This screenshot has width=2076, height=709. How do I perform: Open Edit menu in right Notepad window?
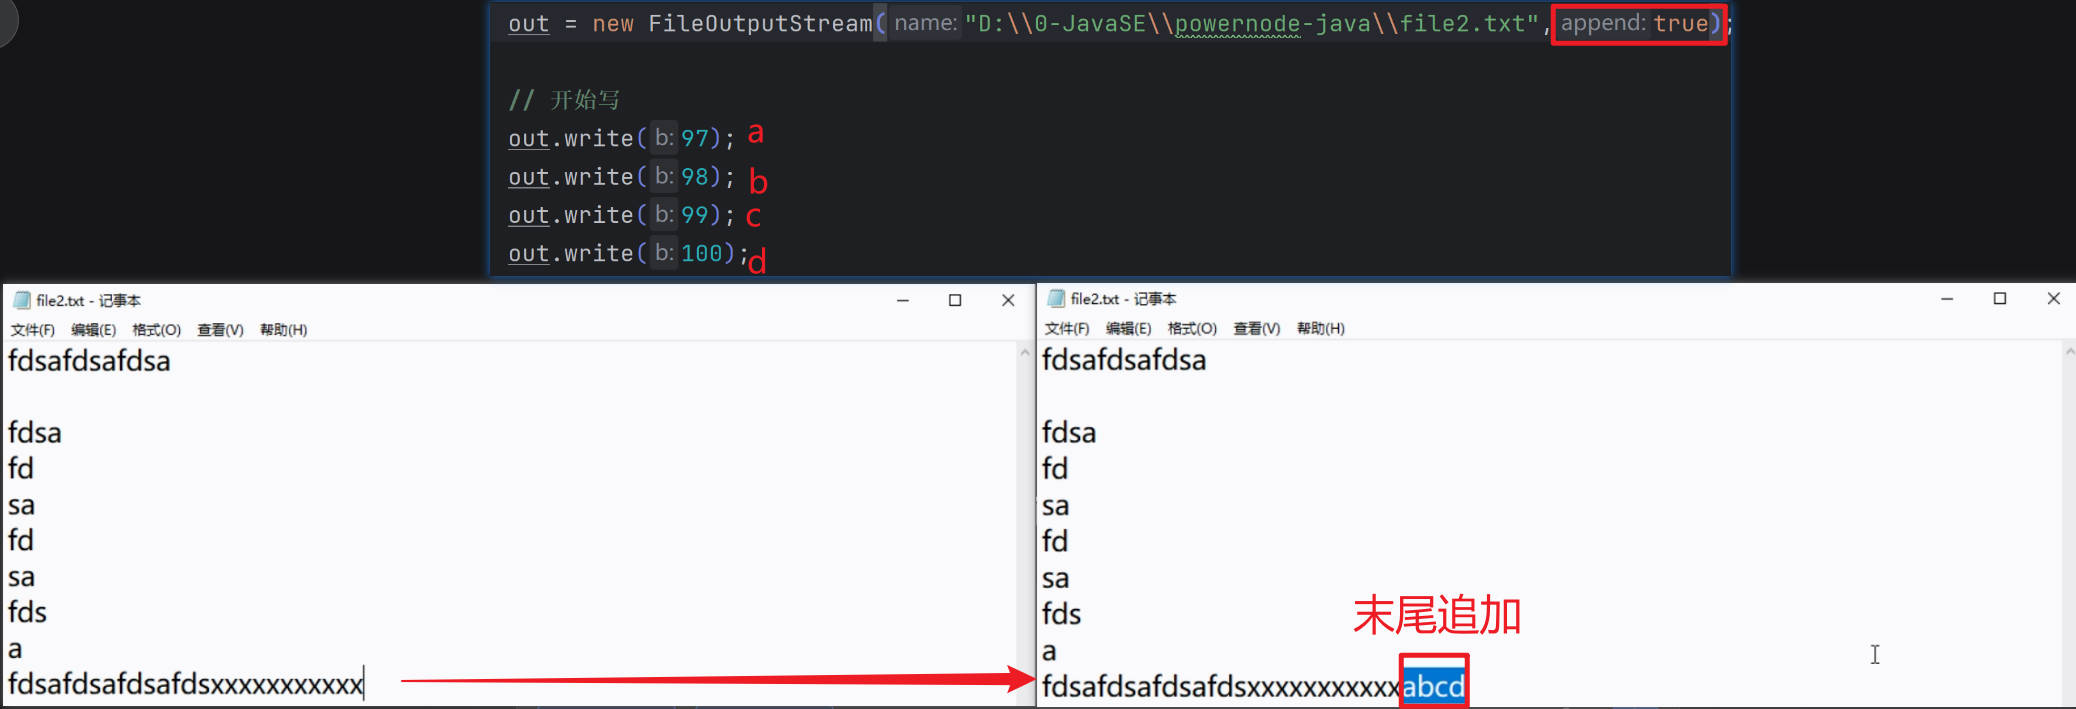tap(1128, 328)
